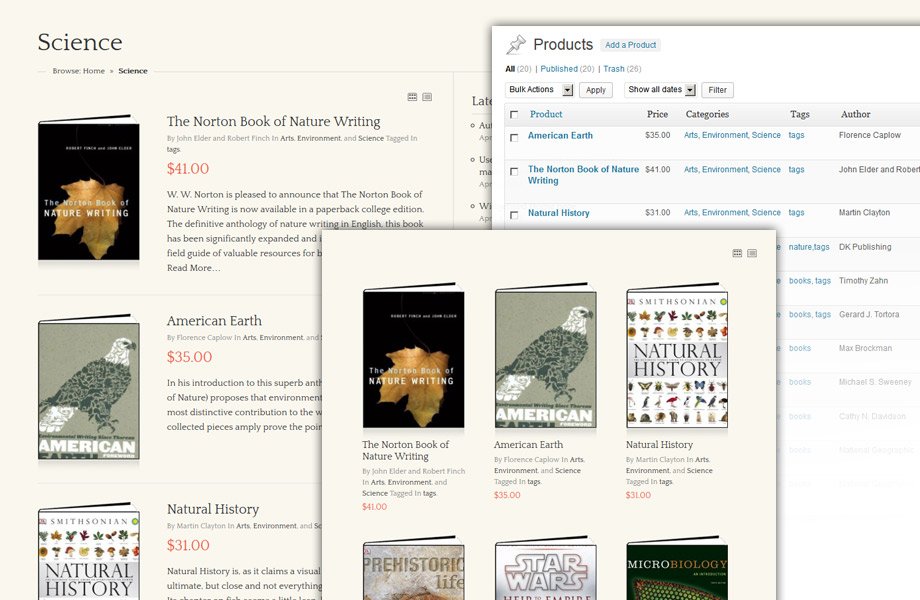
Task: Switch to grid view on the Science list page
Action: [412, 97]
